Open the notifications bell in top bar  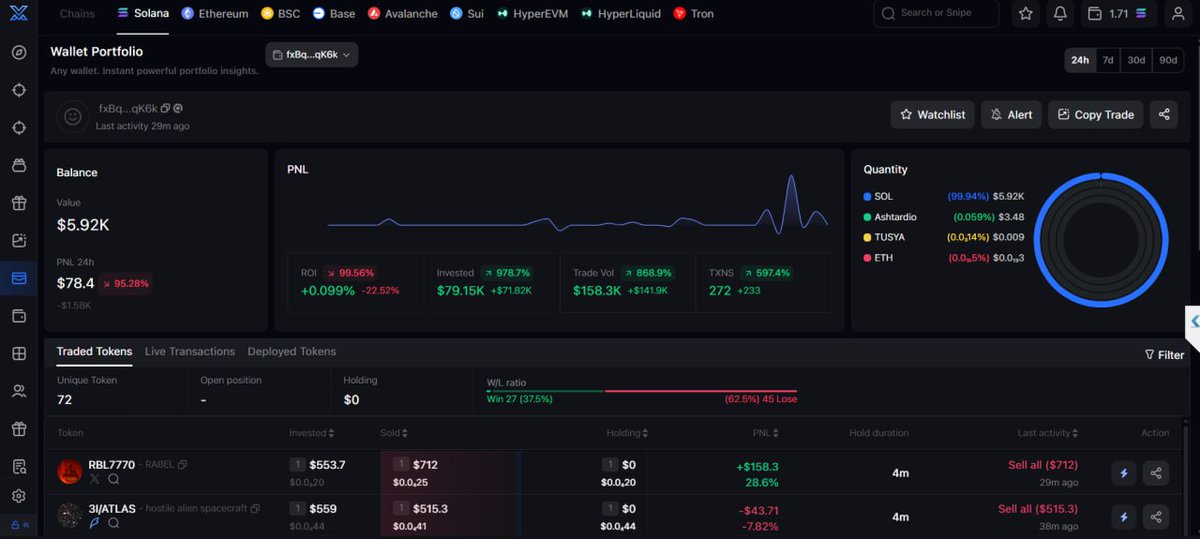pos(1060,14)
